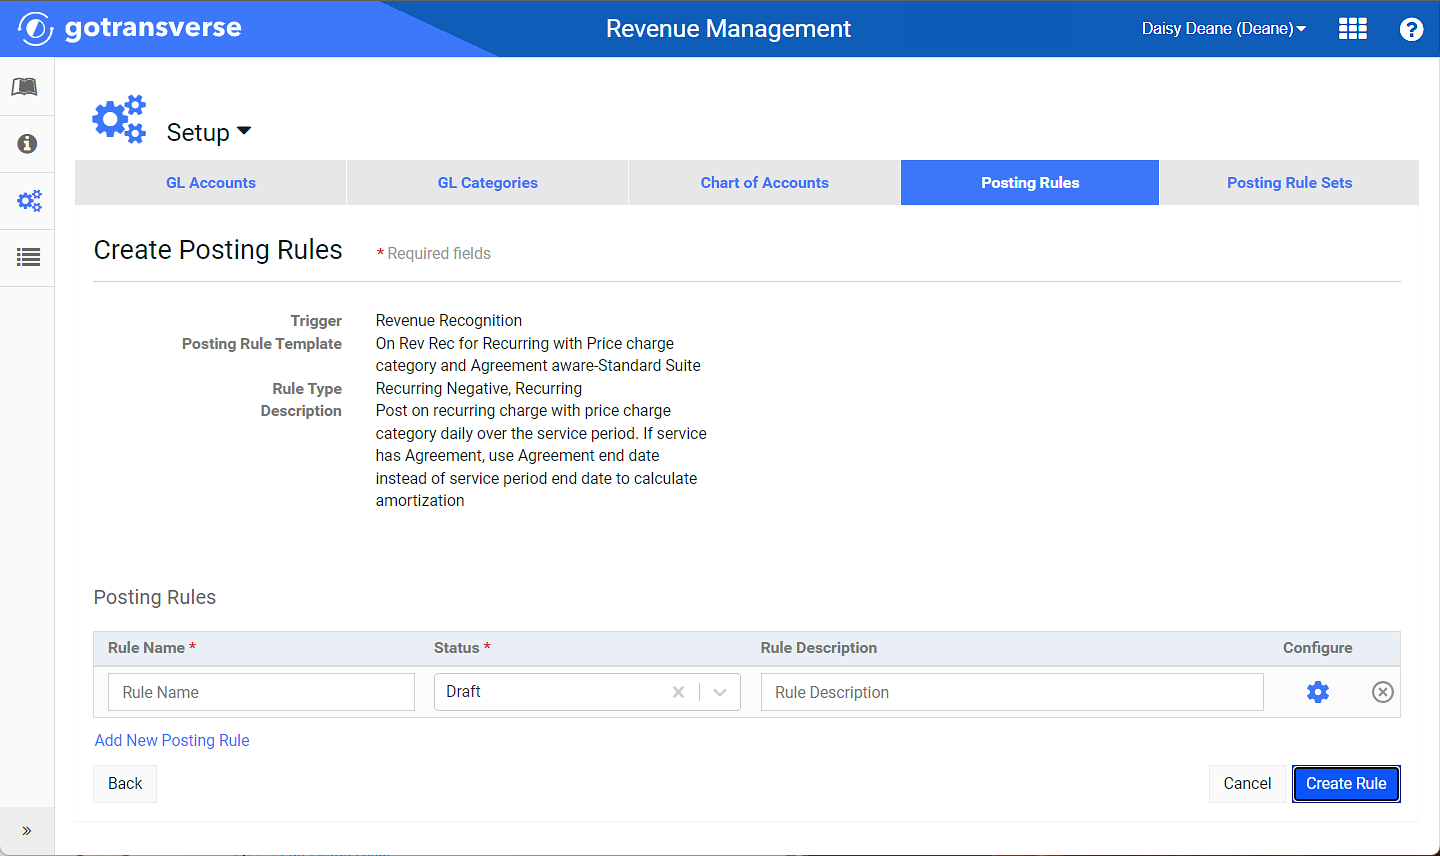Click the Create Rule button
The image size is (1440, 856).
pyautogui.click(x=1346, y=784)
